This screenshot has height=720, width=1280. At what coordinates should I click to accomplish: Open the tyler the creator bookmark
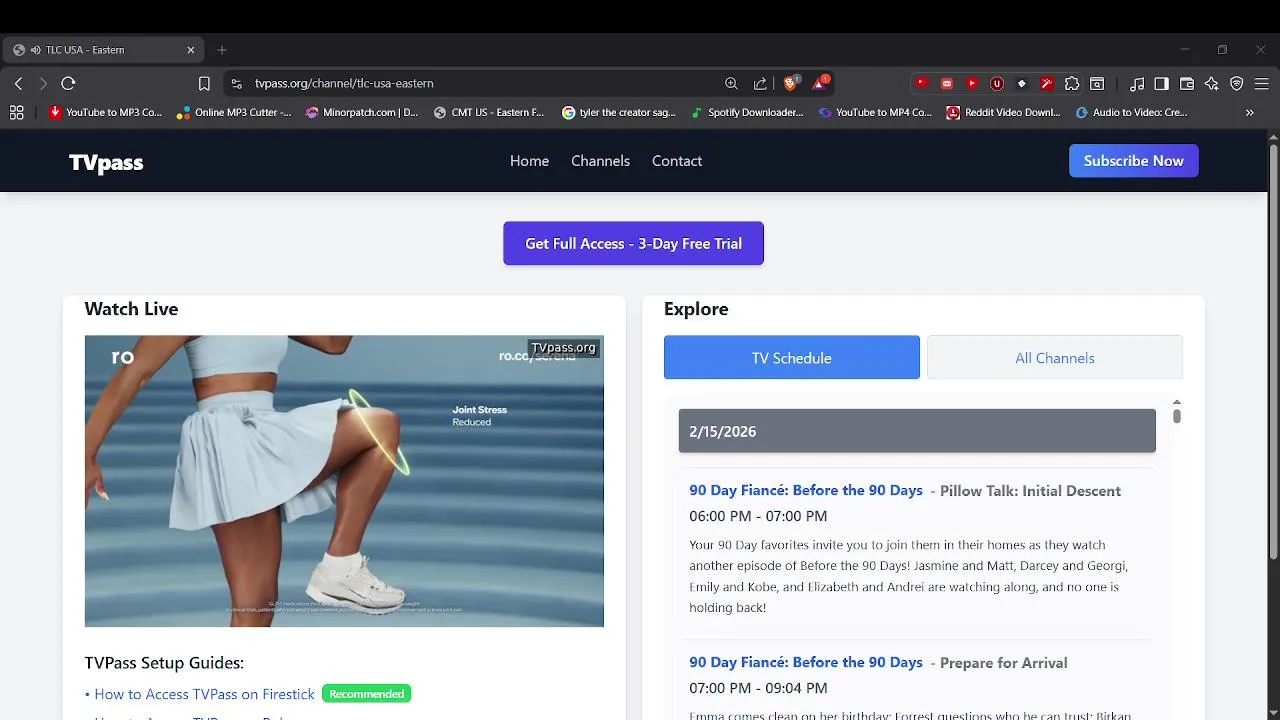(619, 113)
